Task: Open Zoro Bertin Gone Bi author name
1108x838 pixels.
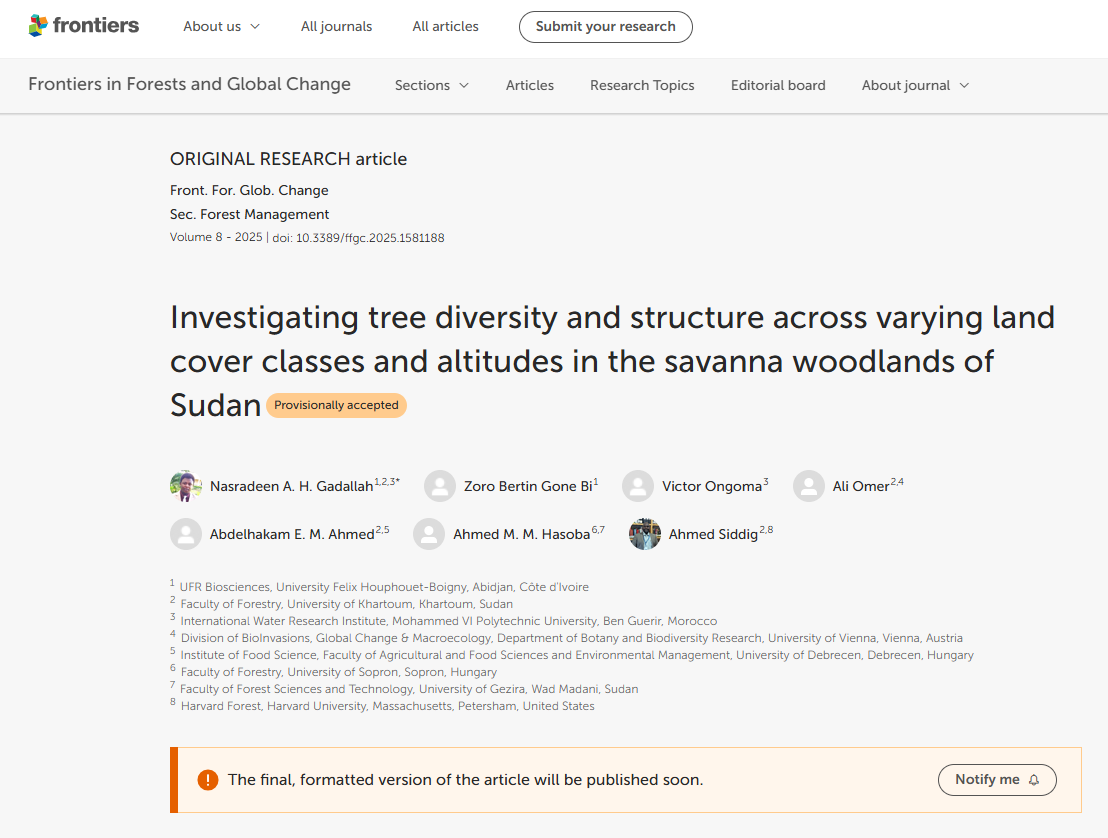Action: point(528,486)
